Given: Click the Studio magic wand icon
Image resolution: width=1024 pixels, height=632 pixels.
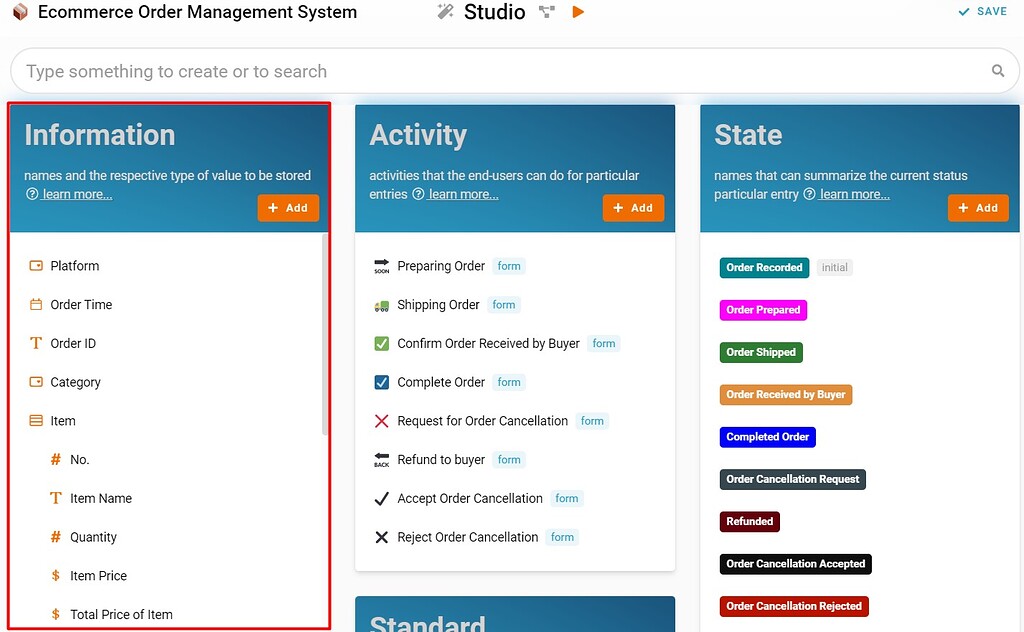Looking at the screenshot, I should pyautogui.click(x=445, y=11).
